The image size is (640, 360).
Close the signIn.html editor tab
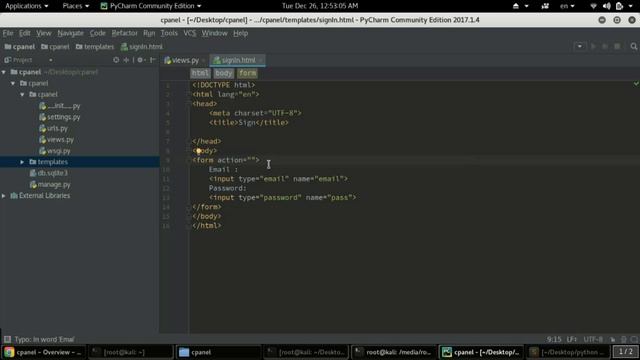260,60
